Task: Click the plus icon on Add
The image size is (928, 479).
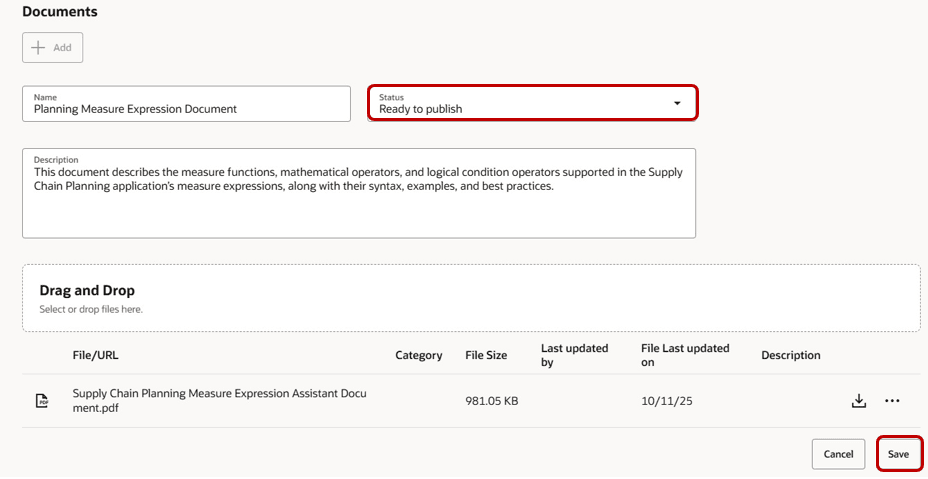Action: click(39, 48)
